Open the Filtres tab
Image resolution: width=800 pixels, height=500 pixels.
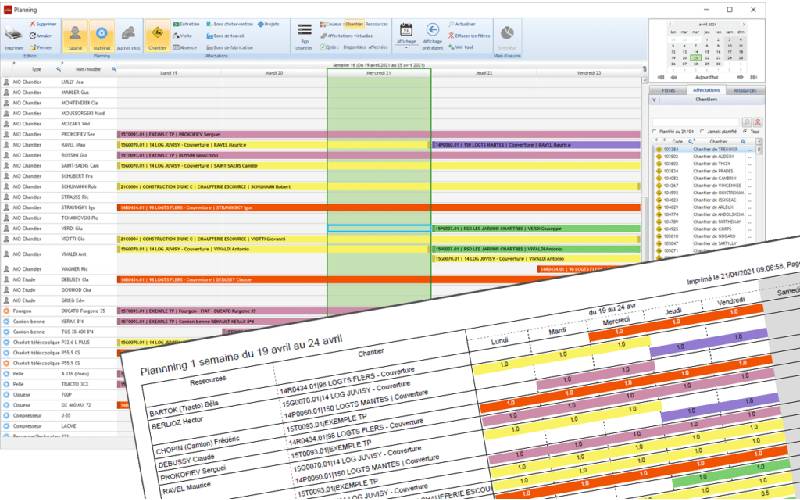(x=668, y=90)
